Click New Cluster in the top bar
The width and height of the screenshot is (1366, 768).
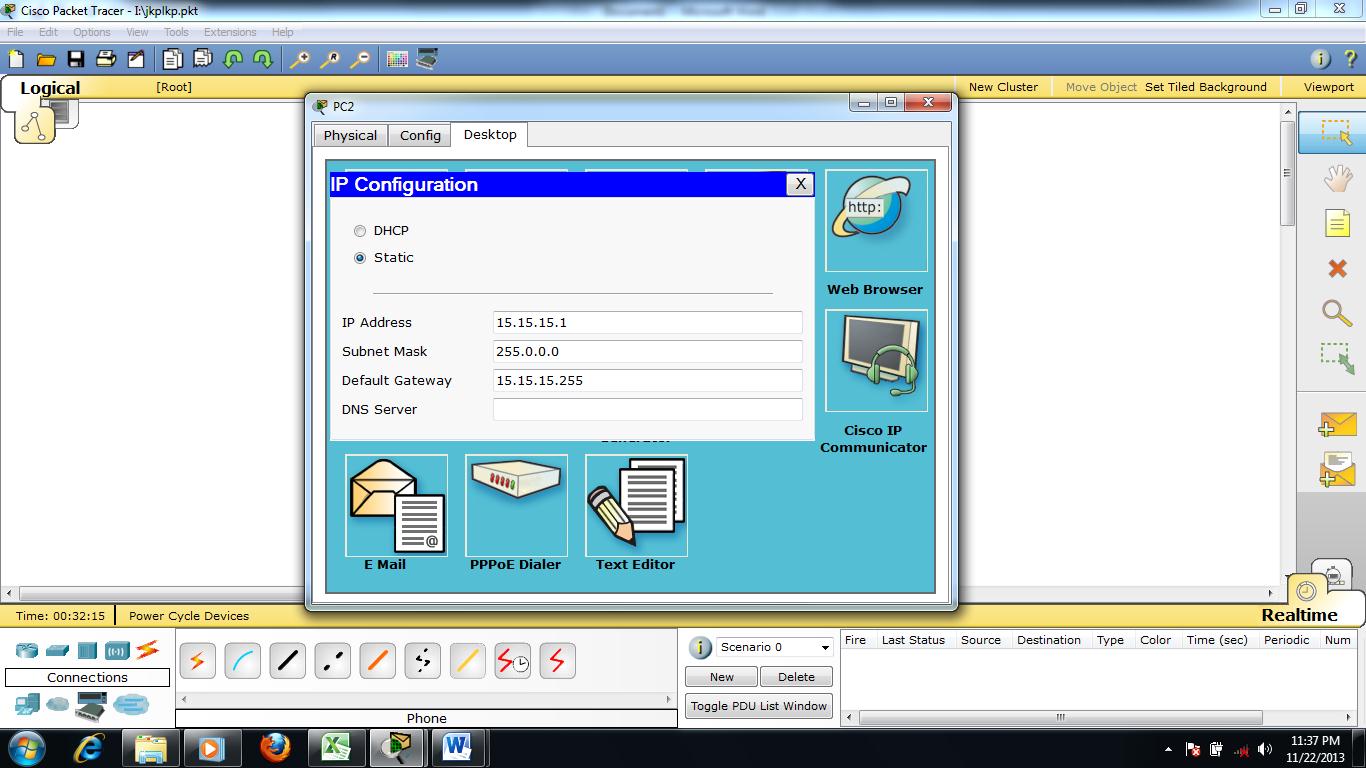[x=1003, y=87]
